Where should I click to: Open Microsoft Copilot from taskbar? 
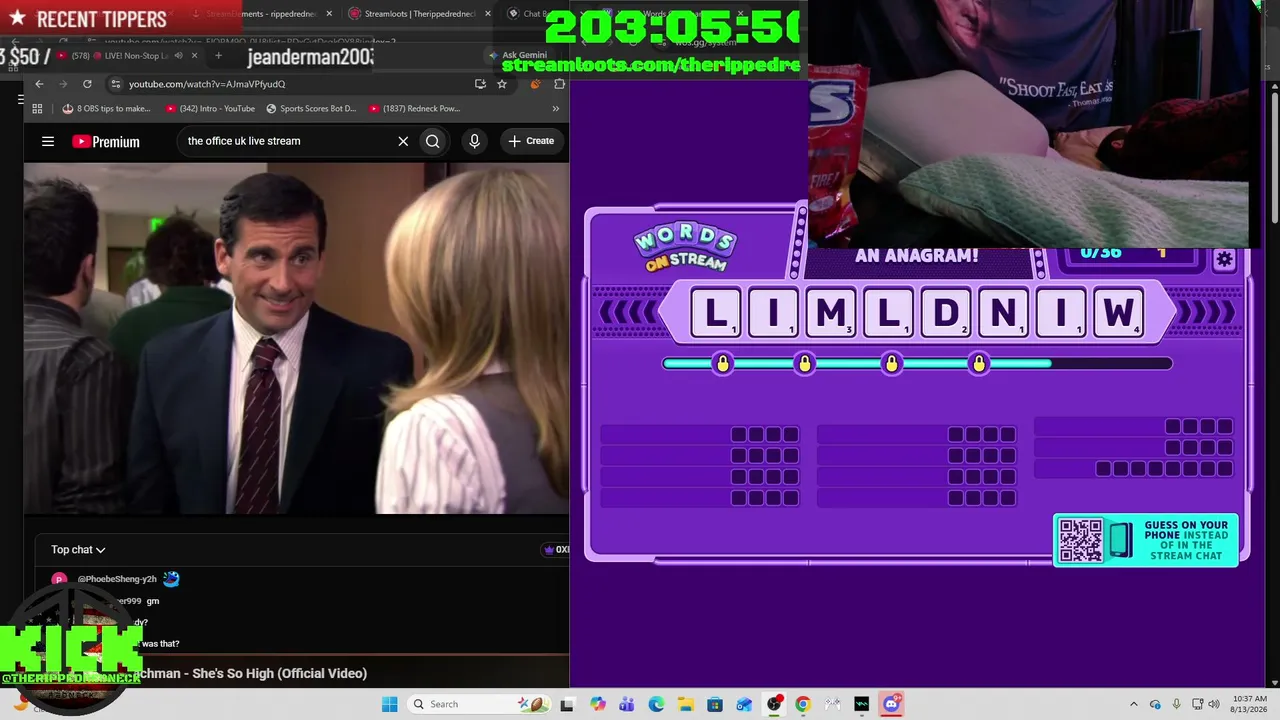click(598, 704)
